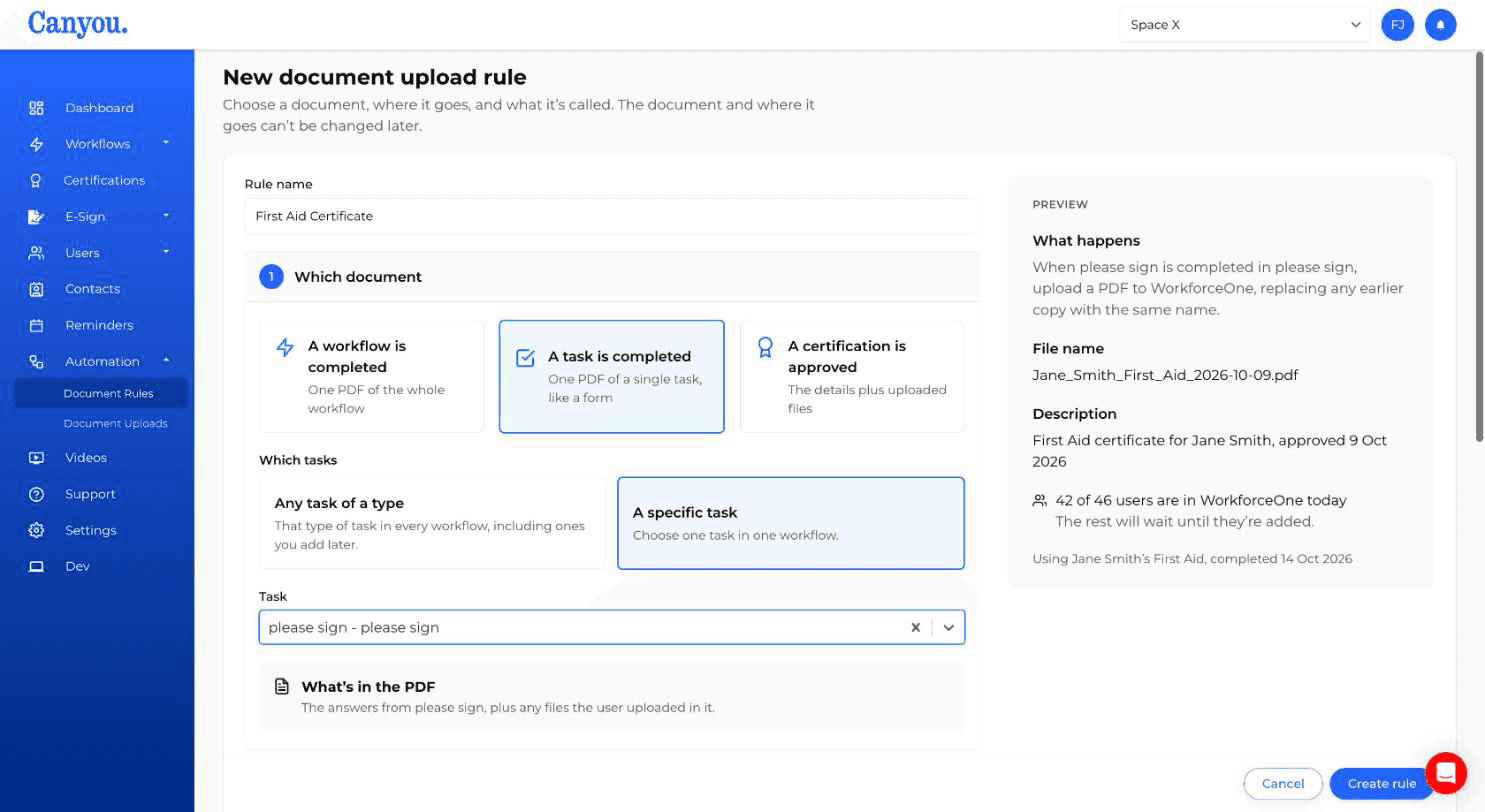Expand the Task dropdown chevron

(948, 628)
